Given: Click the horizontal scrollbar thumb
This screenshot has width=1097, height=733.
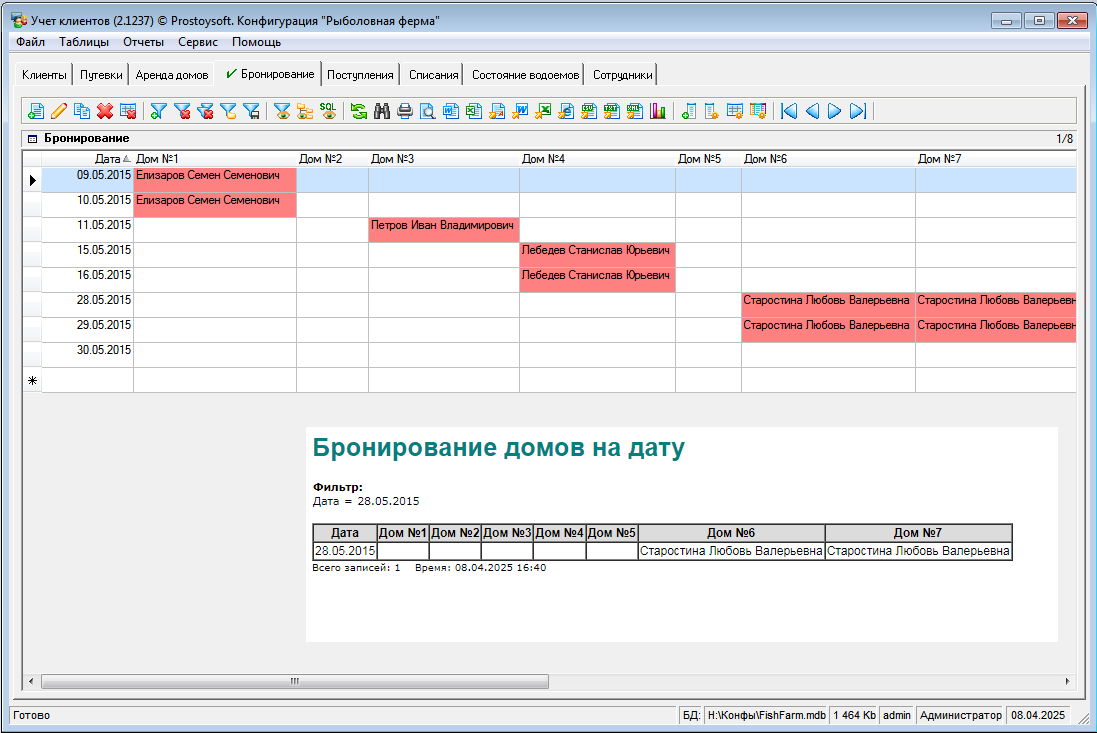Looking at the screenshot, I should pos(294,681).
